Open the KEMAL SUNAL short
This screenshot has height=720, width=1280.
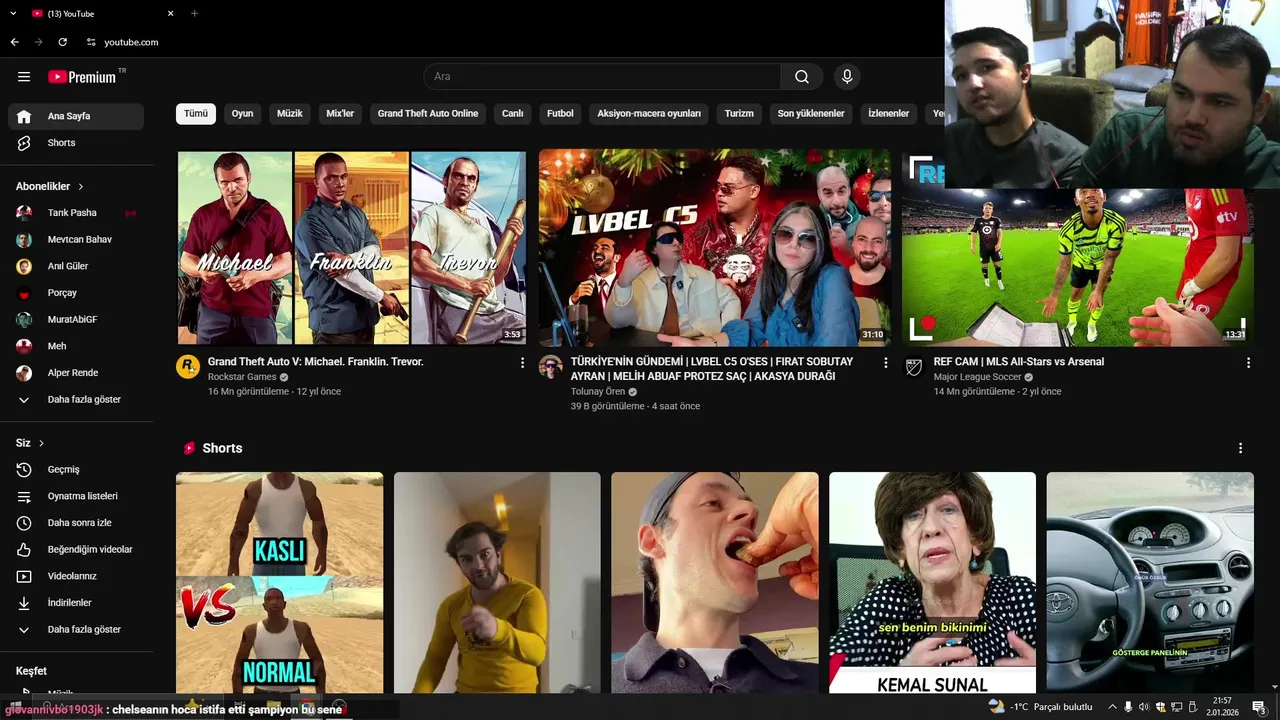(x=933, y=582)
